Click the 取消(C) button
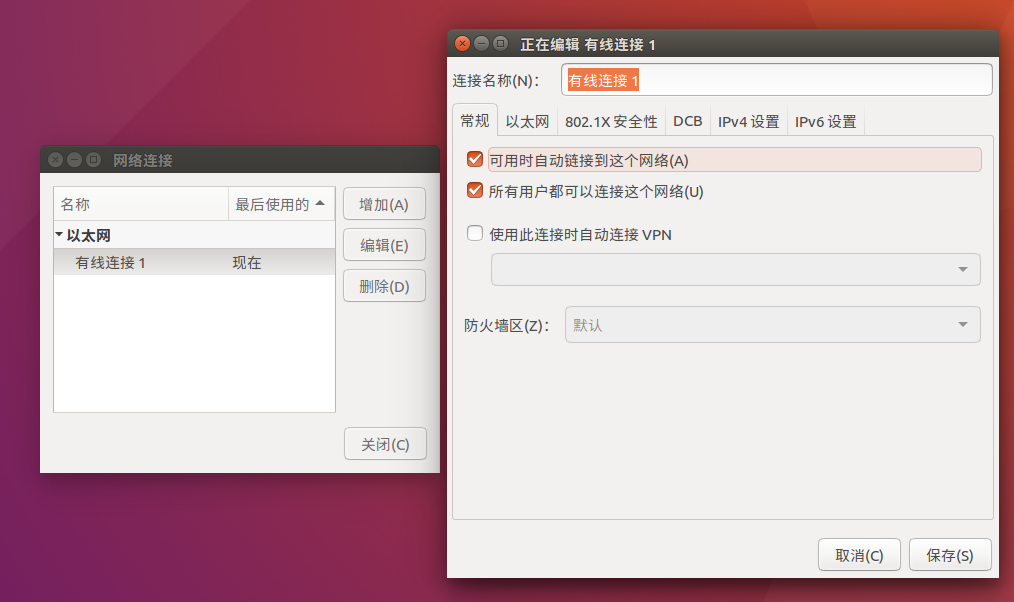The width and height of the screenshot is (1014, 602). 859,555
